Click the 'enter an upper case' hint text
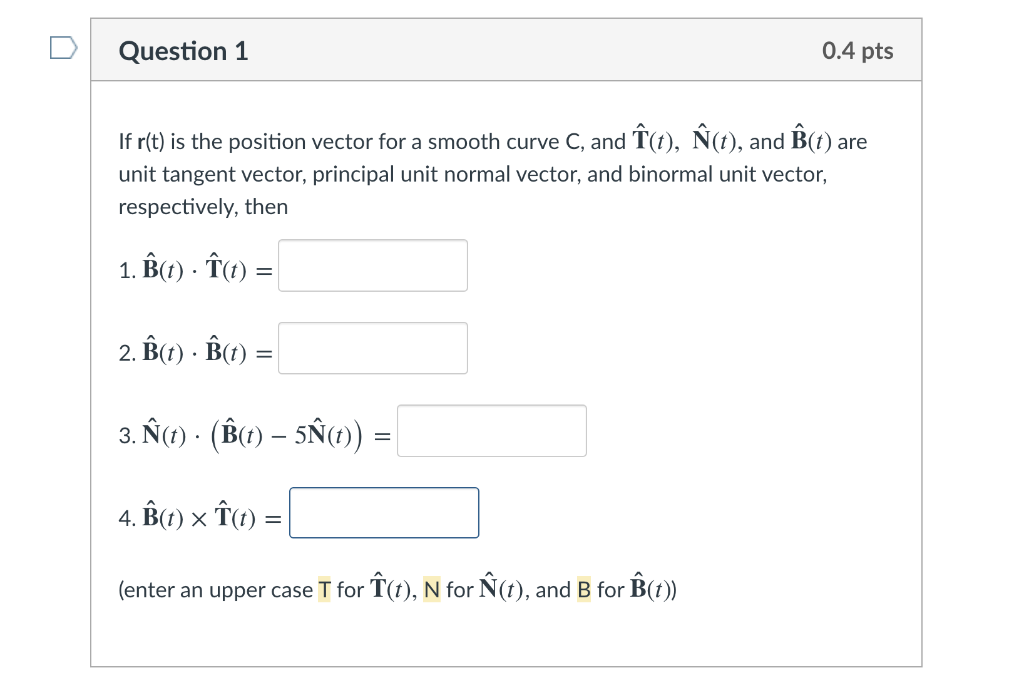 click(215, 590)
